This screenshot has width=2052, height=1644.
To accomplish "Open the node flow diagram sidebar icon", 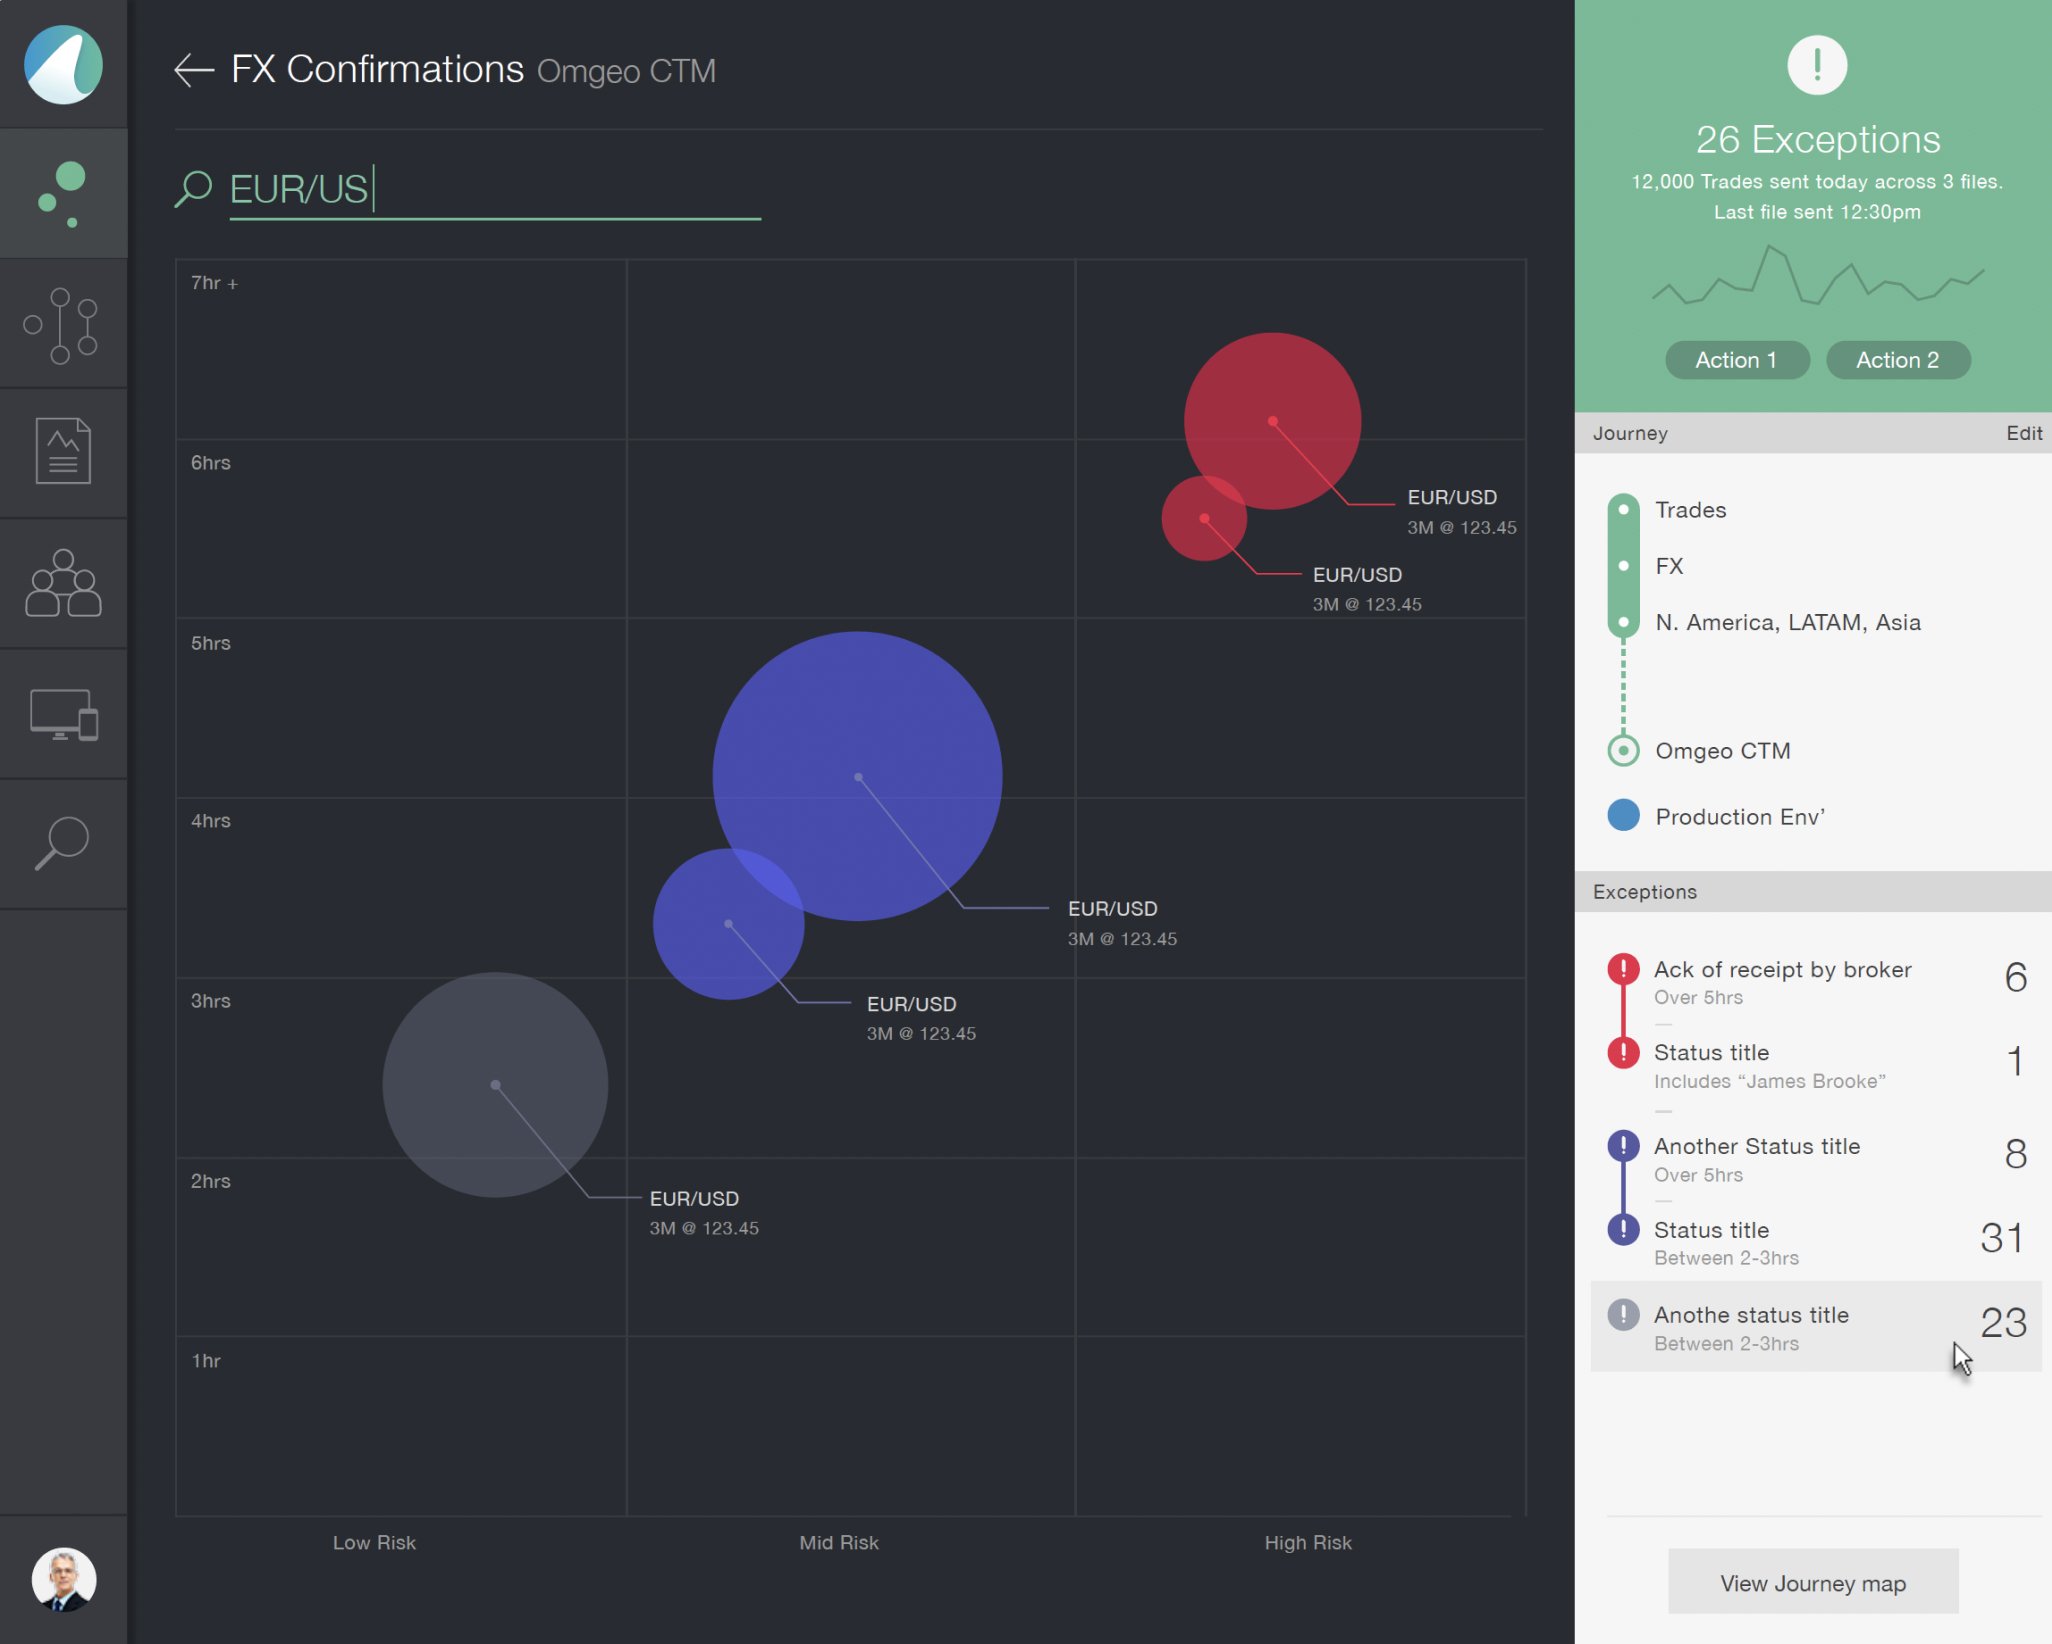I will pyautogui.click(x=62, y=325).
